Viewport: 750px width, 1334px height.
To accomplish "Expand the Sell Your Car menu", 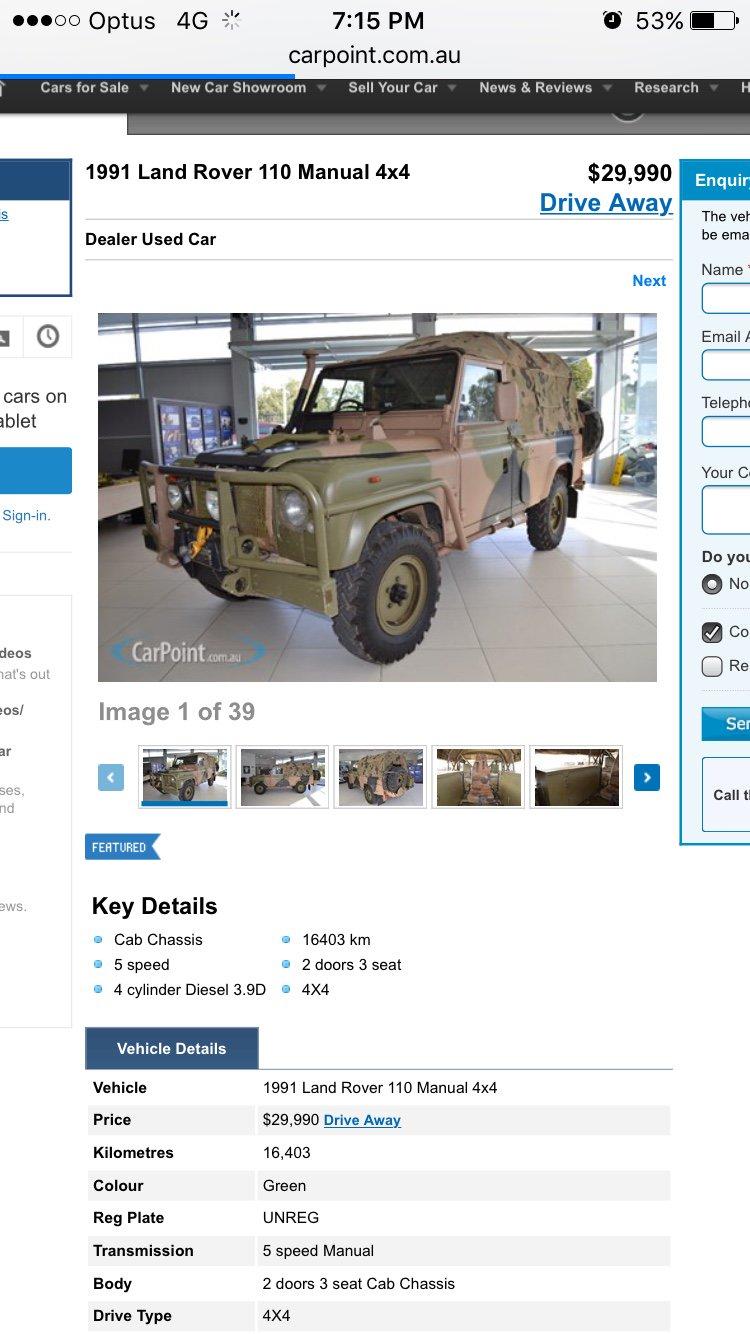I will (402, 88).
